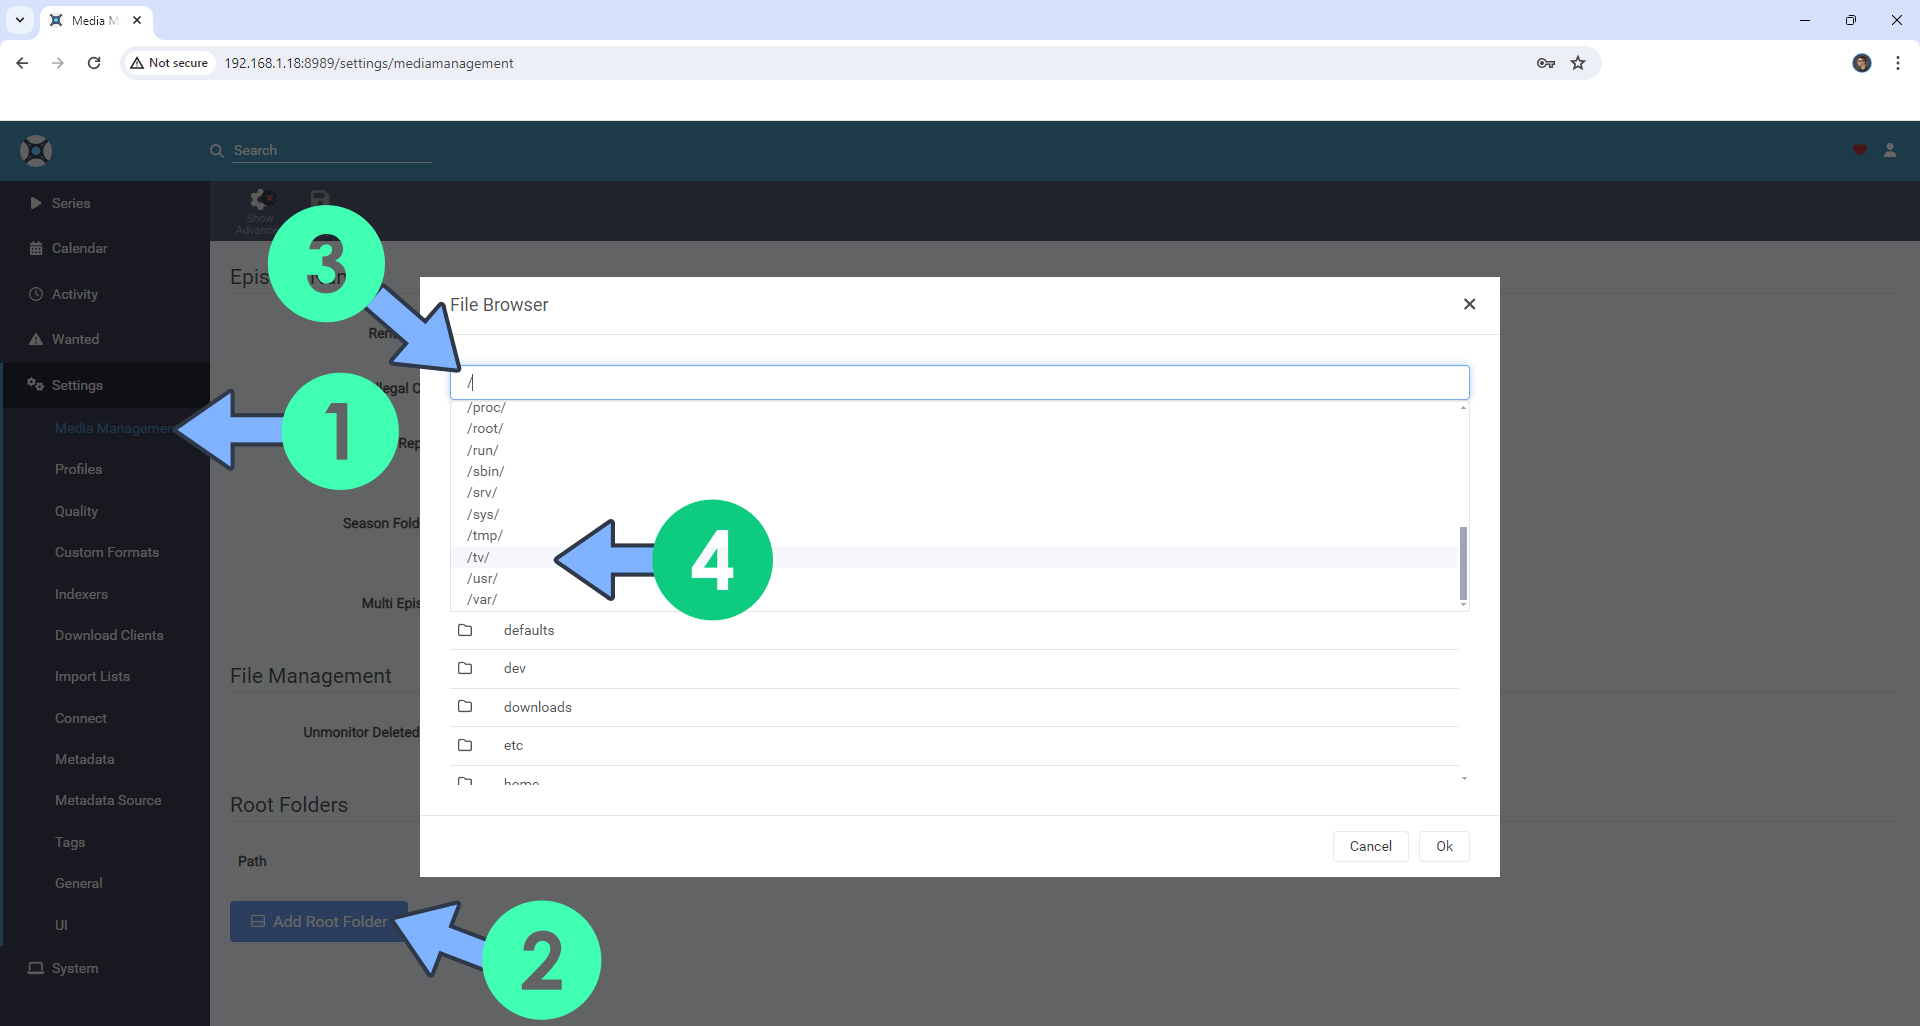The image size is (1920, 1026).
Task: Choose /tv/ from the path suggestions
Action: point(478,557)
